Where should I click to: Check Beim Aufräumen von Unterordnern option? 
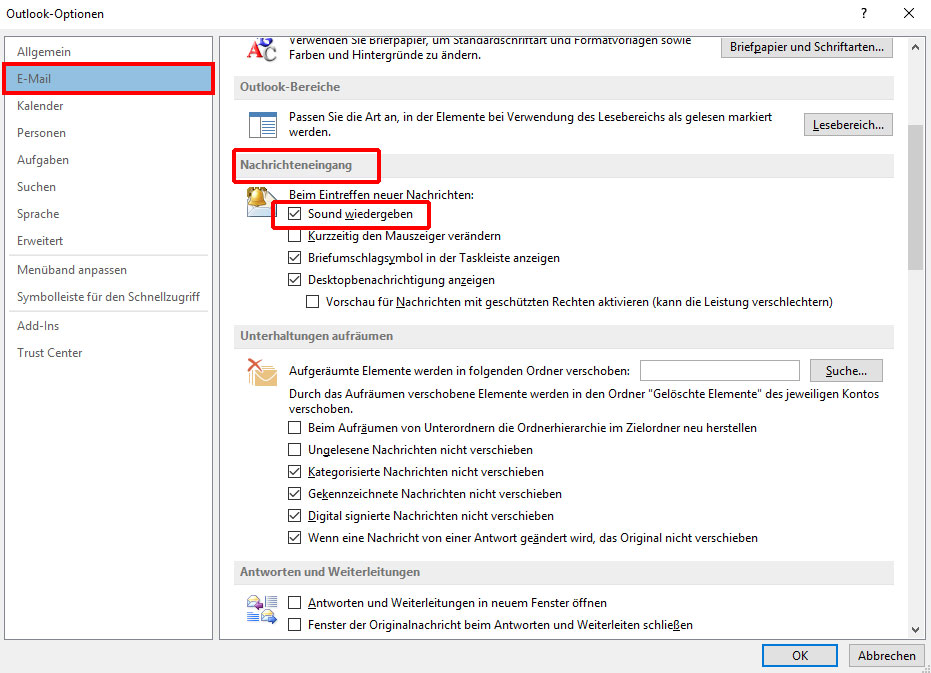coord(294,428)
